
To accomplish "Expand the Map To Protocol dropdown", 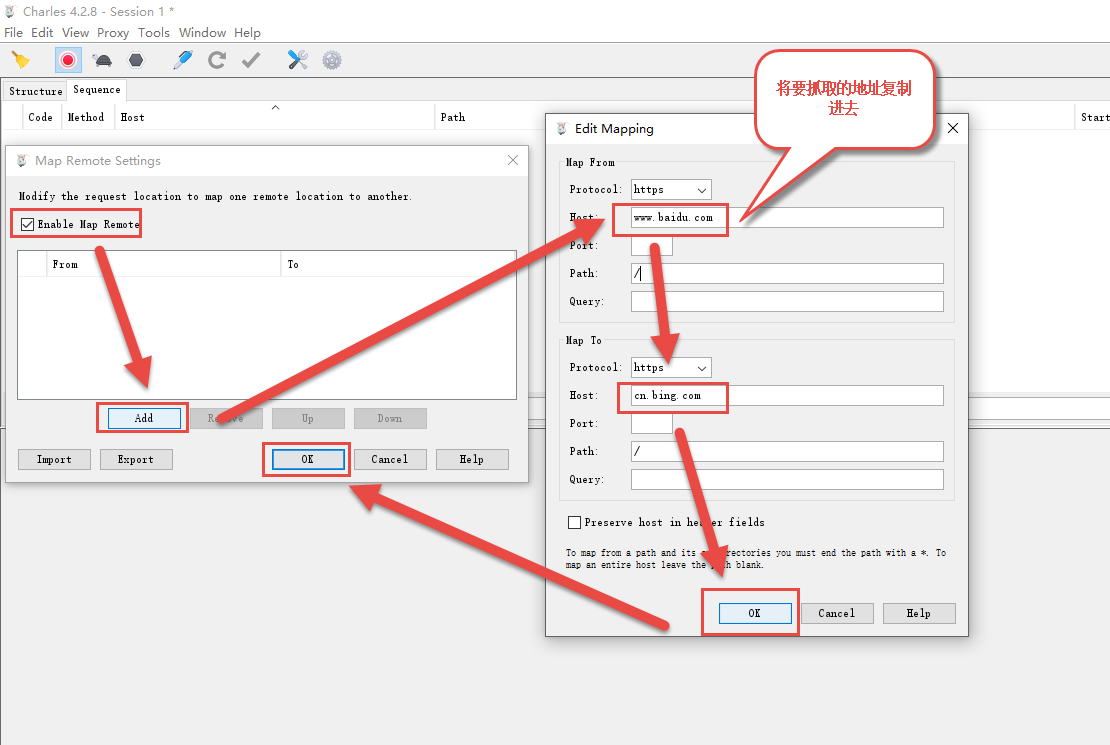I will point(671,367).
